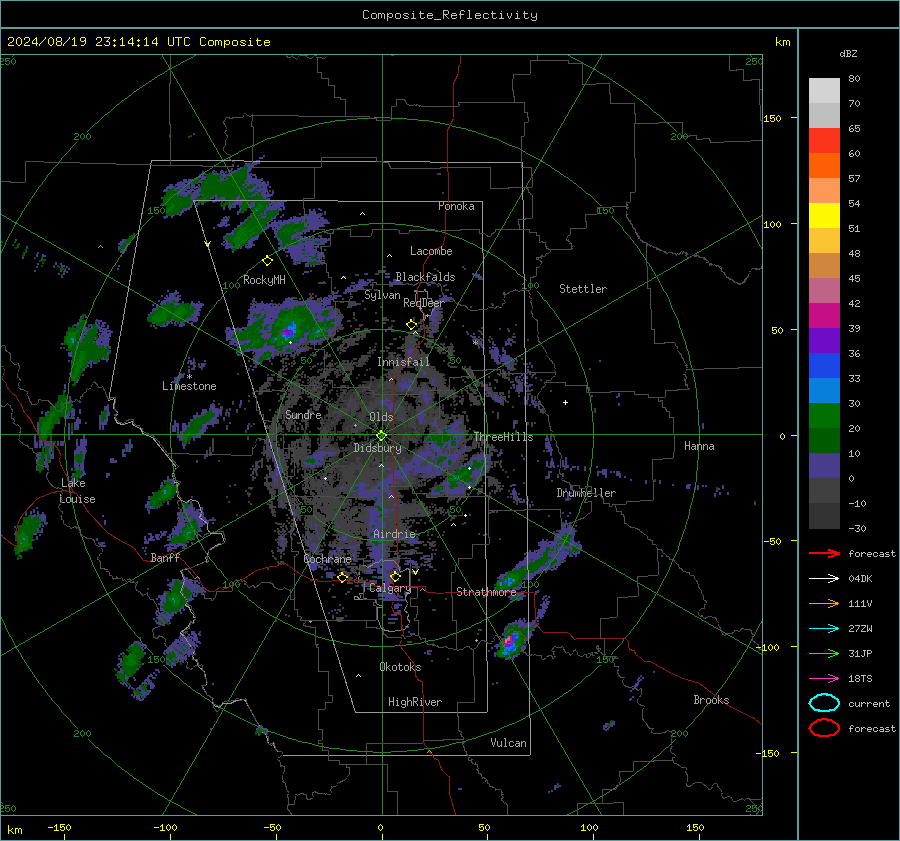Pick the magenta 42-39 dBZ swatch

[824, 316]
